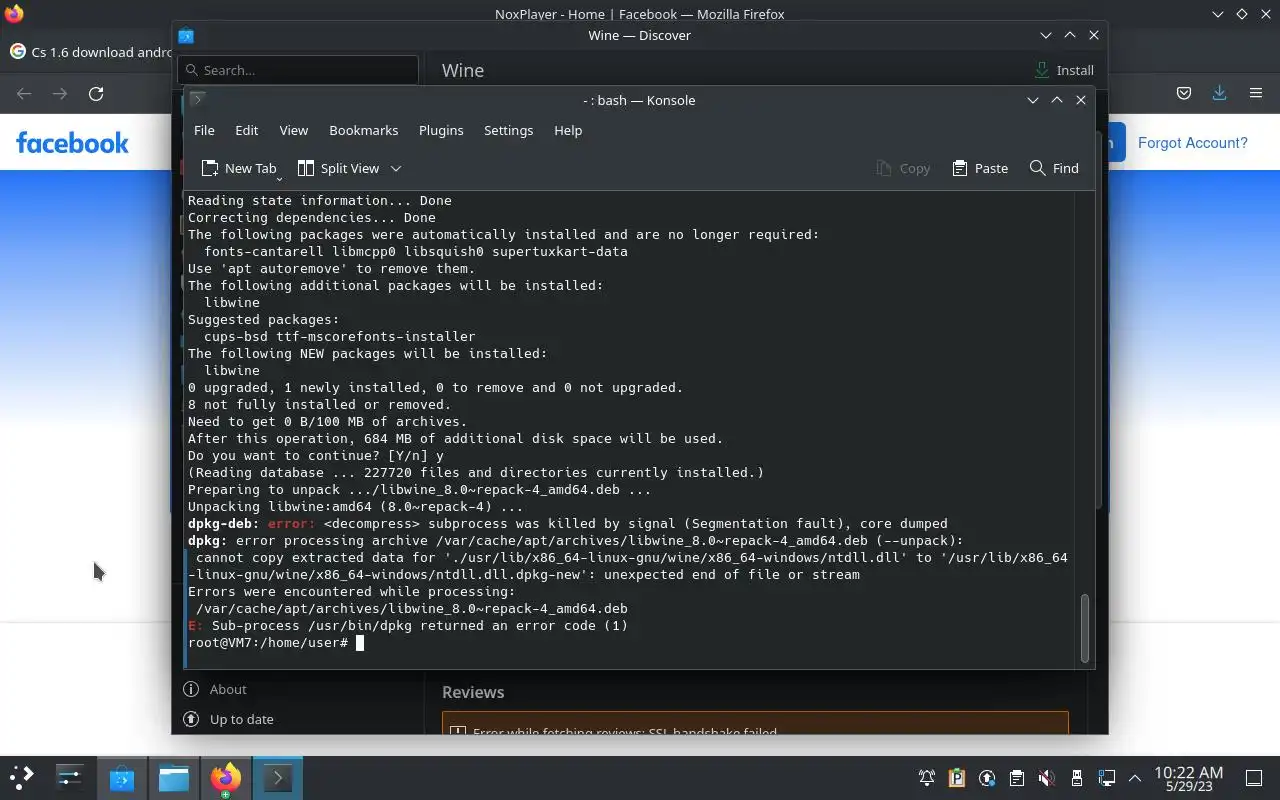
Task: Click Find in the Konsole toolbar
Action: [x=1054, y=168]
